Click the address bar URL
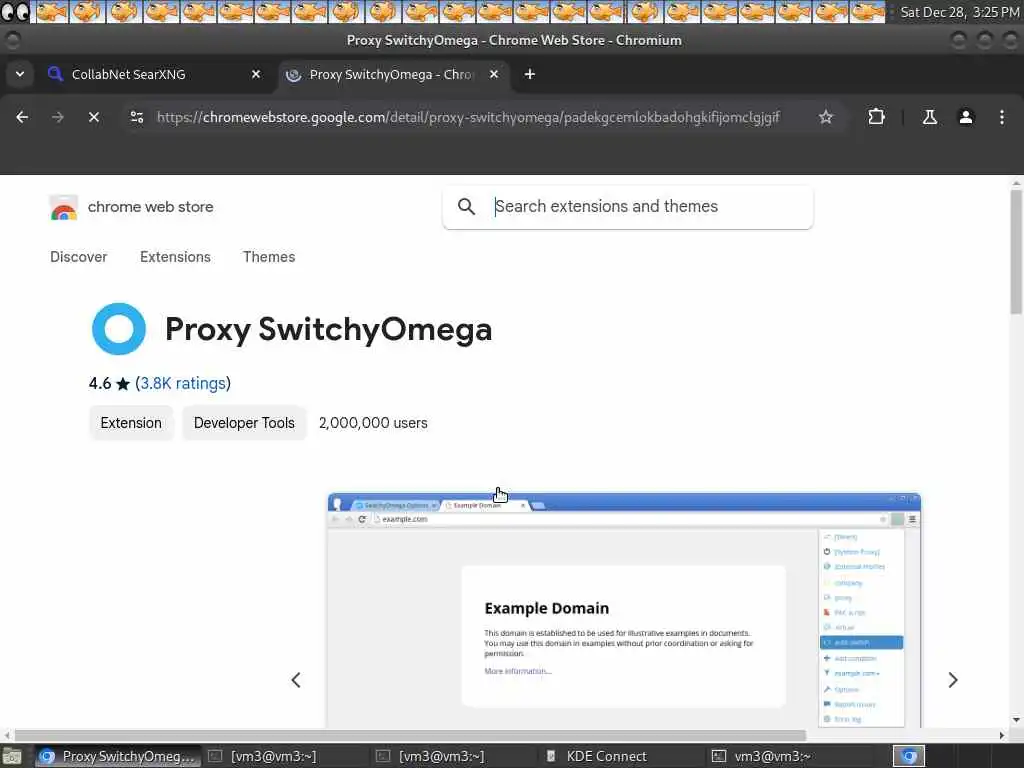 tap(468, 117)
